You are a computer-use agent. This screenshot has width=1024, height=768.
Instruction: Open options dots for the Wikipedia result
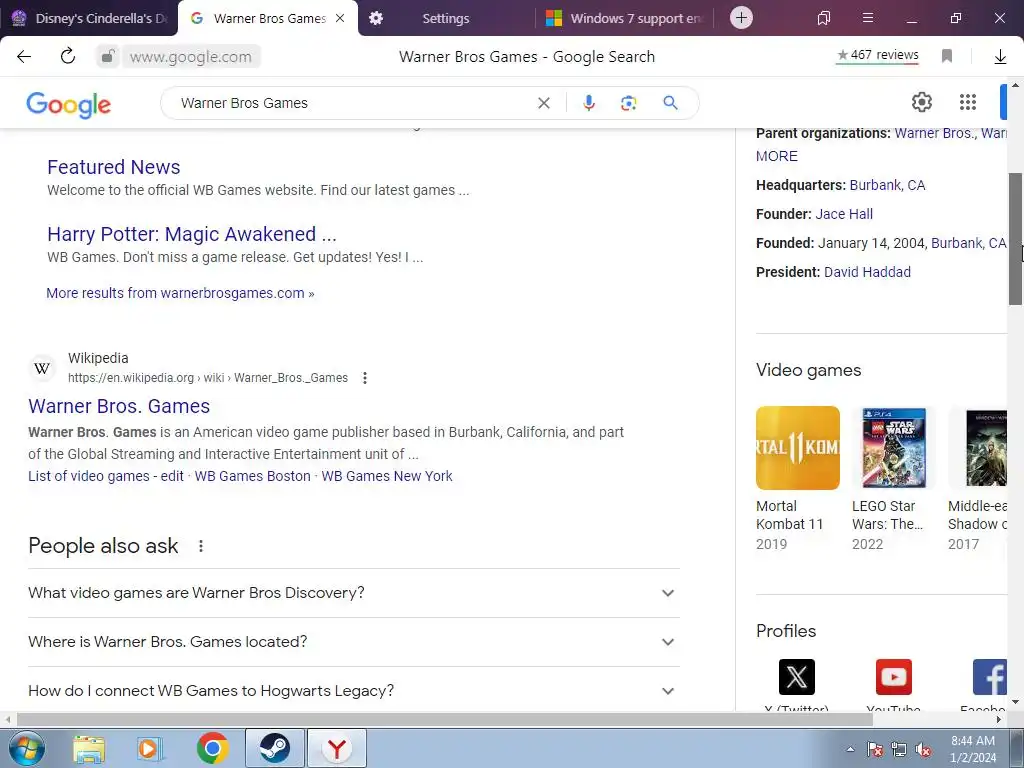(365, 377)
